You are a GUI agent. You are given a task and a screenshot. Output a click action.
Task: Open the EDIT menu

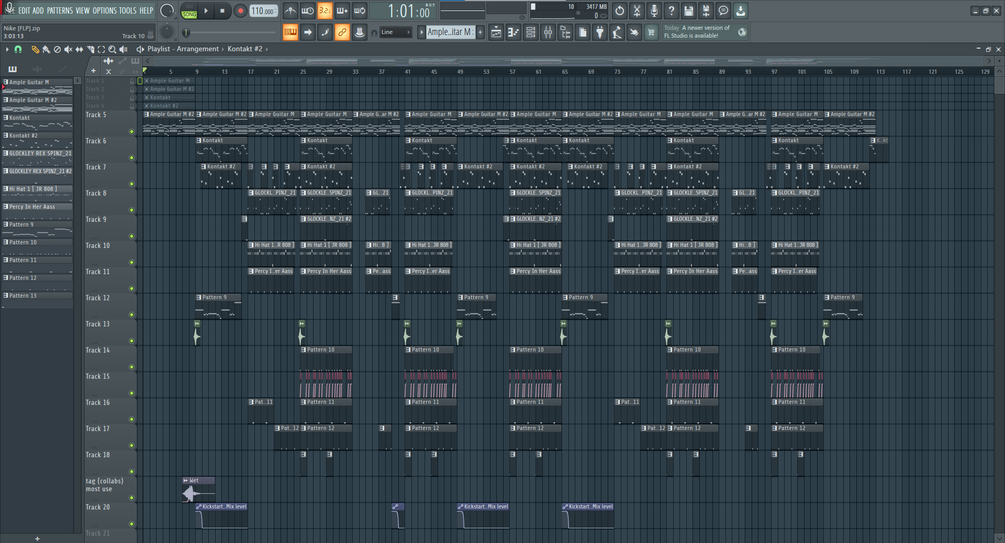pos(24,10)
